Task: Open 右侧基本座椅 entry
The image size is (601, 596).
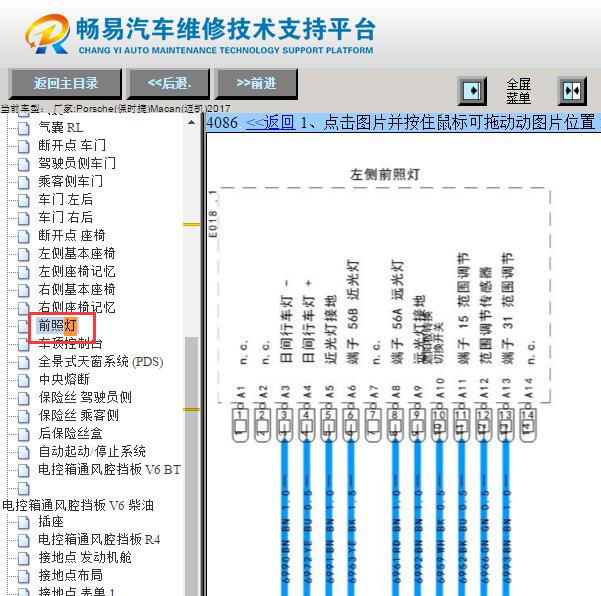Action: click(x=77, y=289)
